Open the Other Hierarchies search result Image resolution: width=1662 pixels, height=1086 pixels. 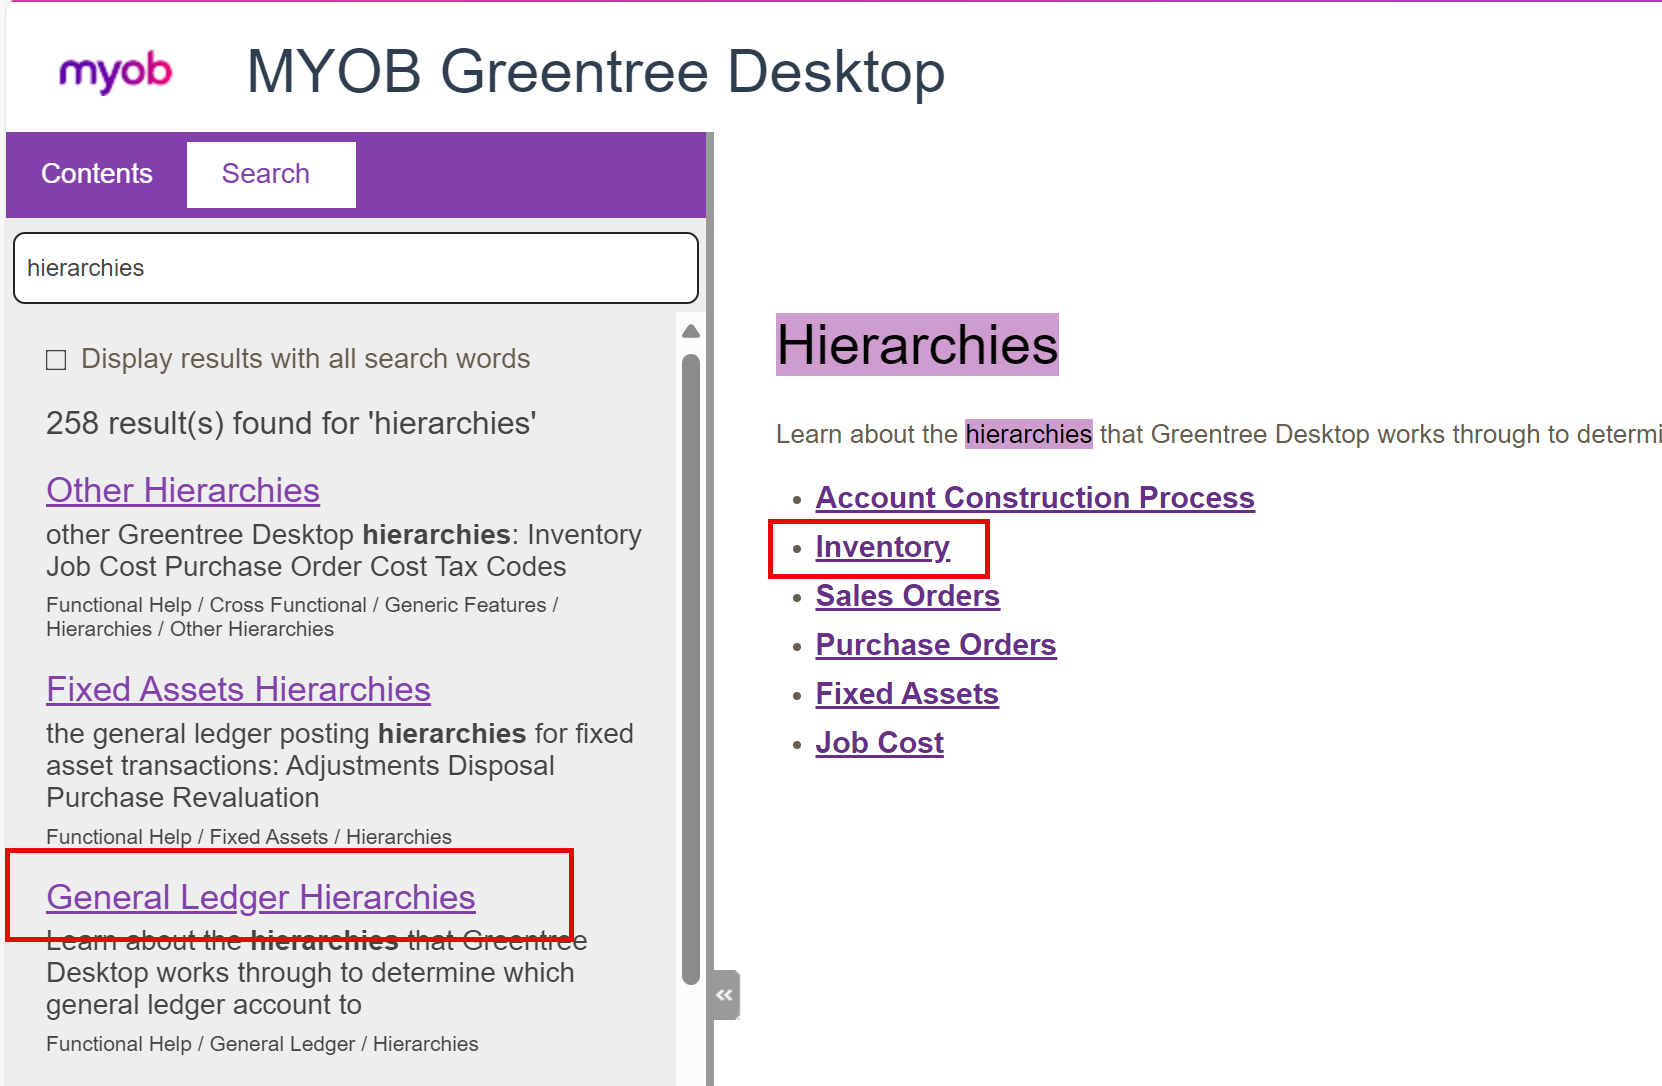(183, 490)
